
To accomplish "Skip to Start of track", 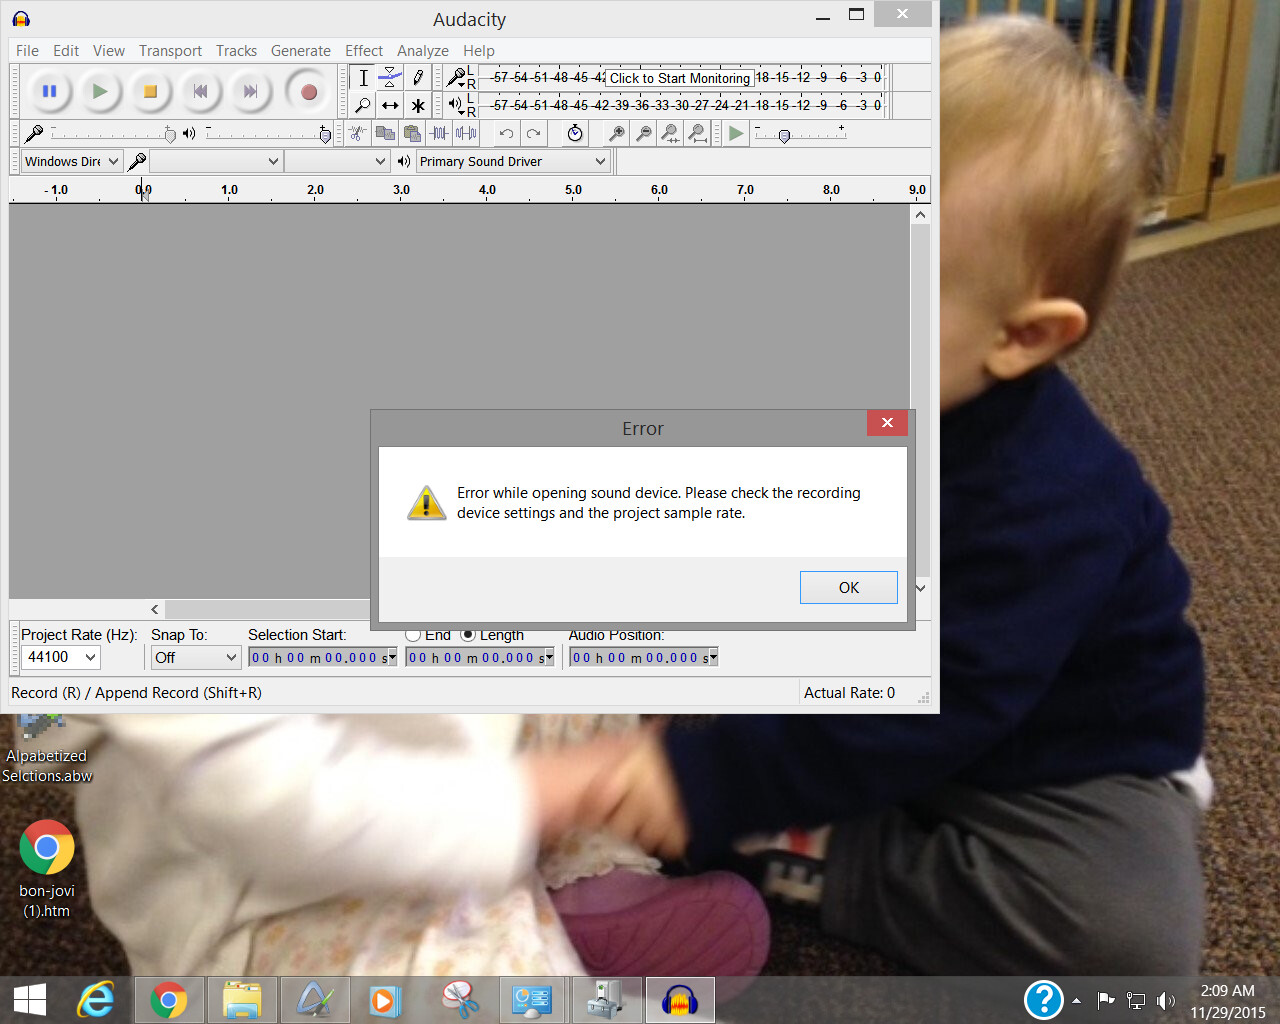I will click(200, 92).
